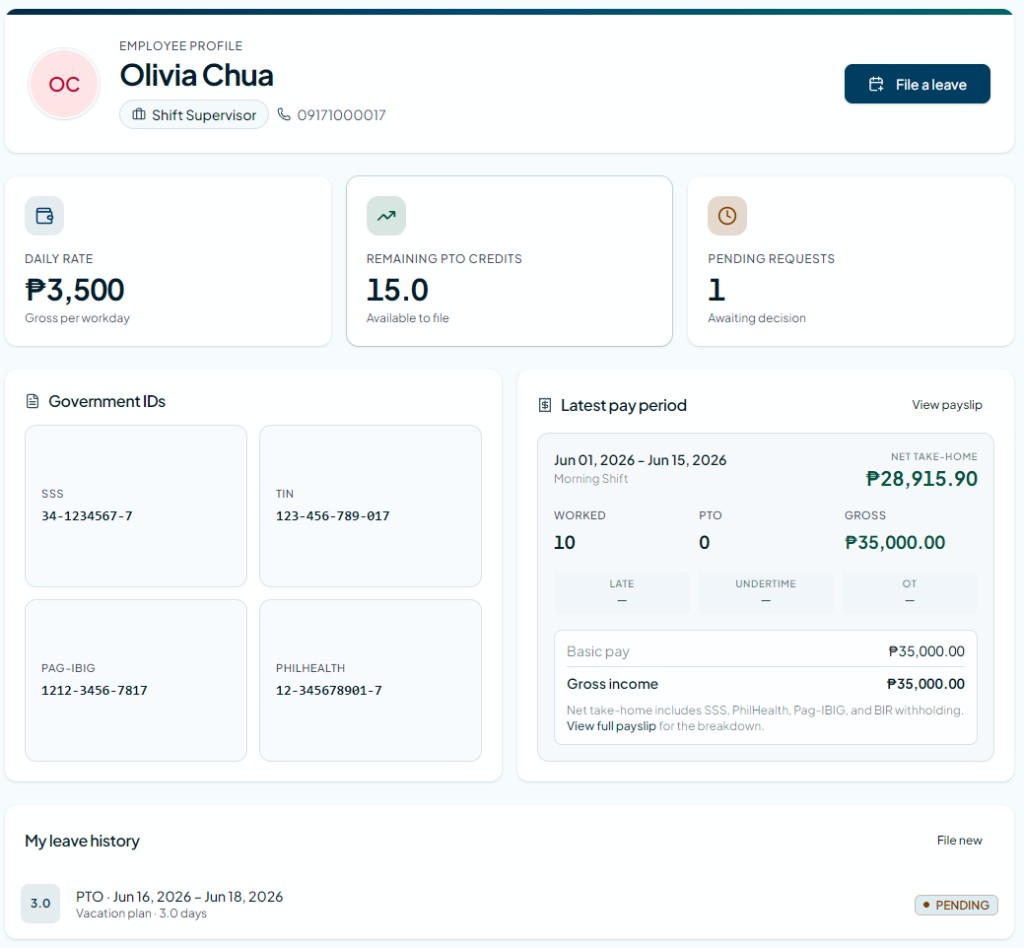Click the LATE cell in pay period

point(622,593)
